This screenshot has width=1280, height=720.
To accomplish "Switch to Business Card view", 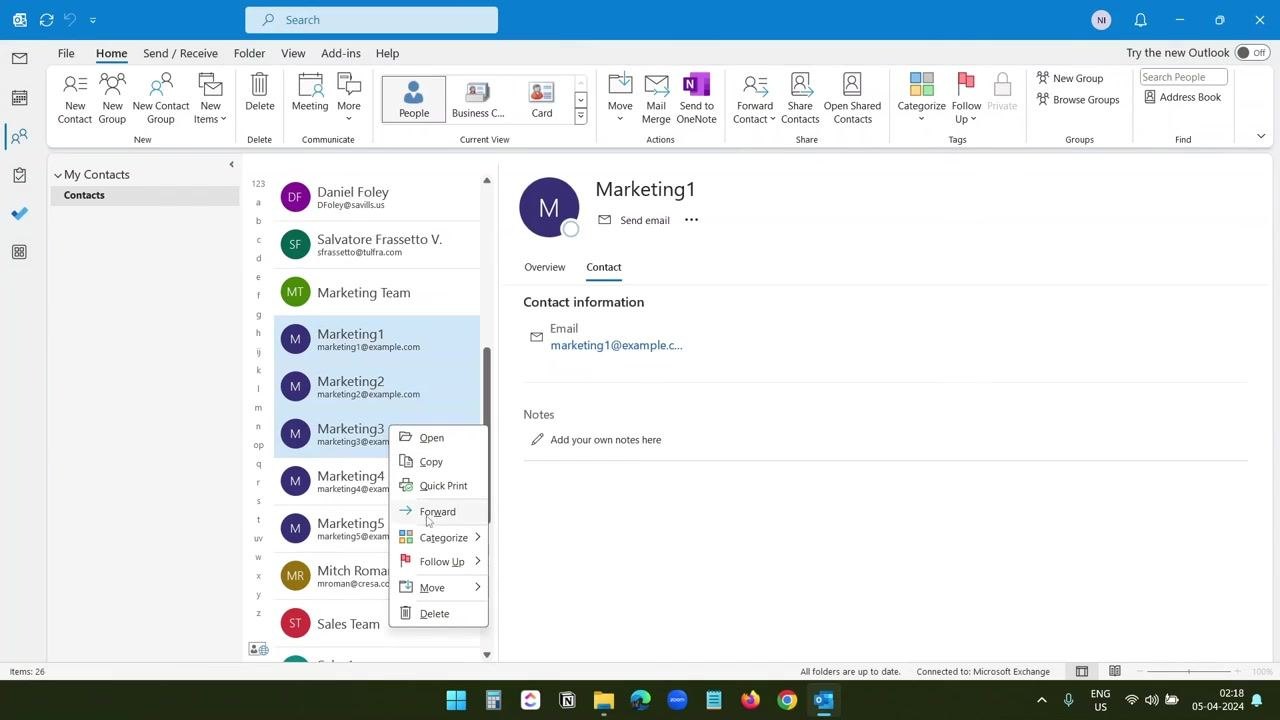I will (x=478, y=100).
